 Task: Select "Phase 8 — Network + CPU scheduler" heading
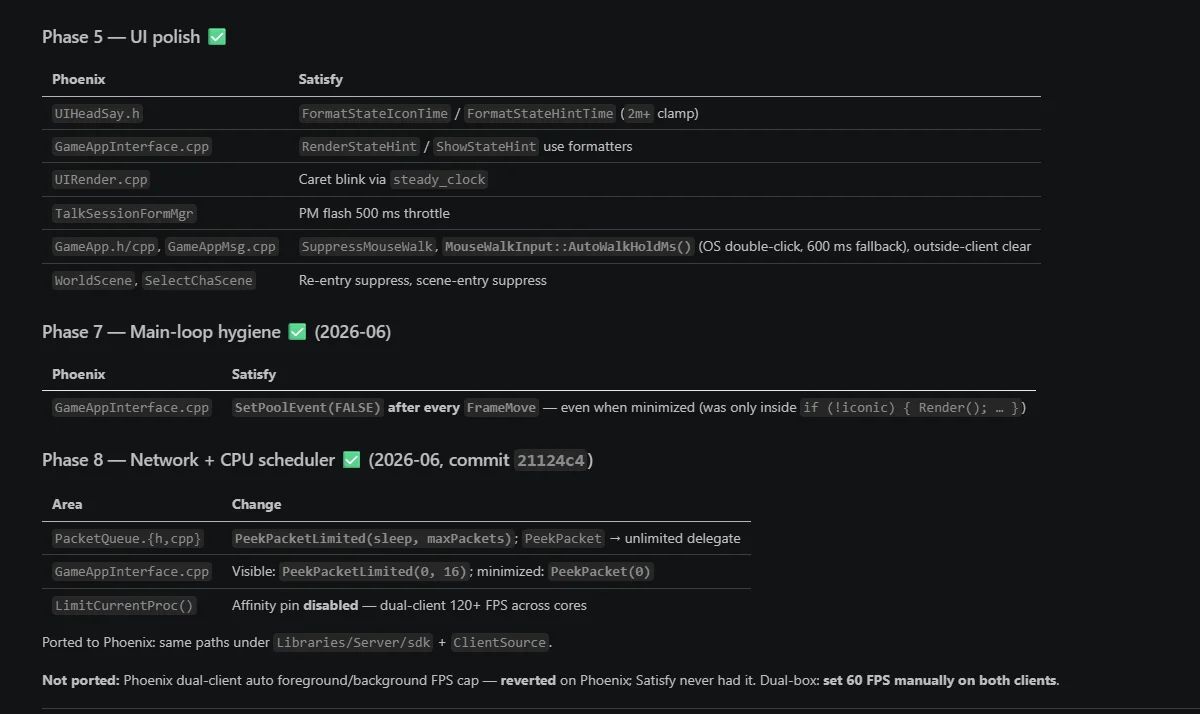(x=188, y=460)
